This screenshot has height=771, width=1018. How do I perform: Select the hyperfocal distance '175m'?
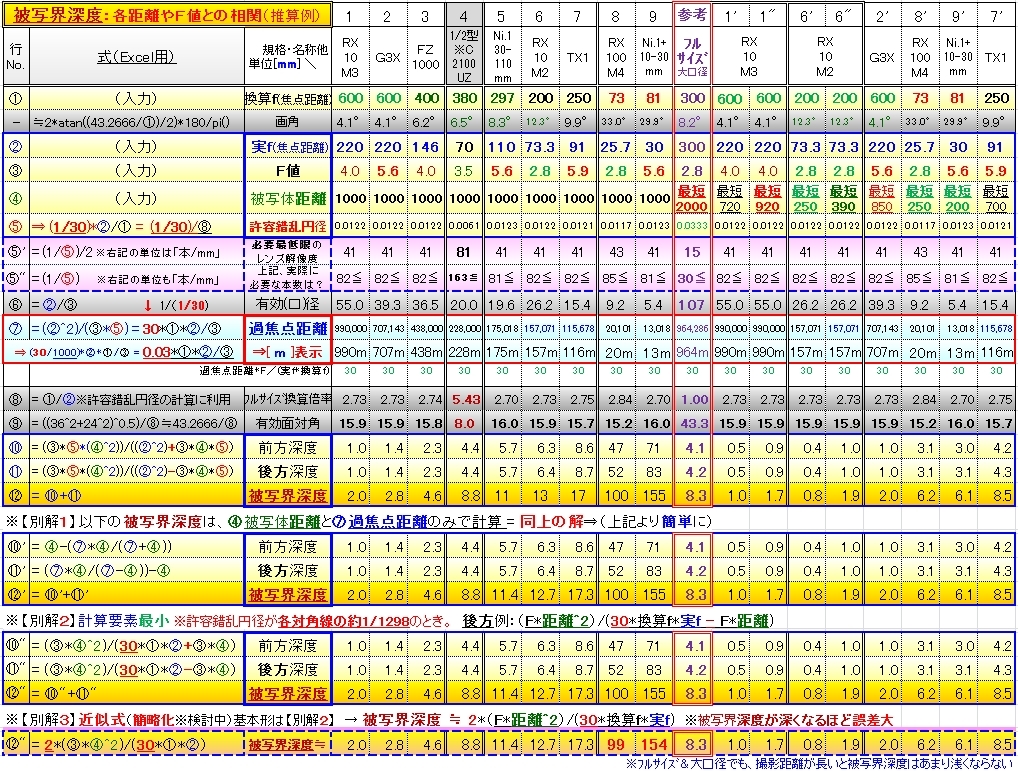(502, 352)
